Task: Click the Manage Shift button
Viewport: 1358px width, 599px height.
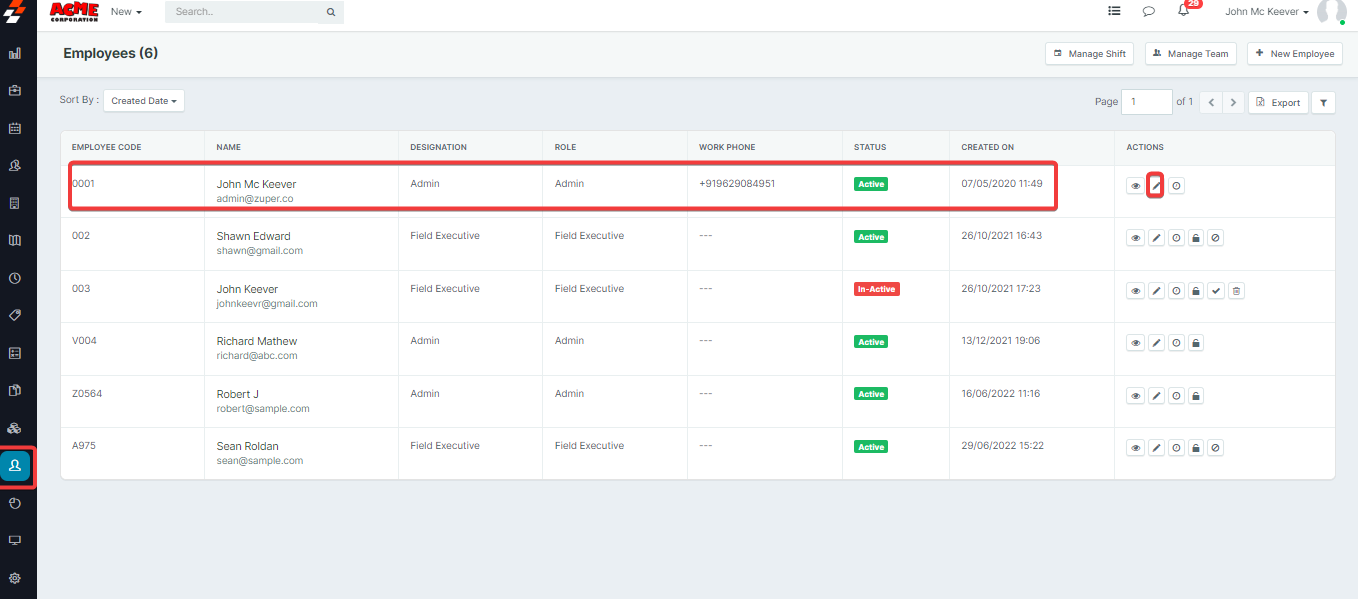Action: (x=1089, y=54)
